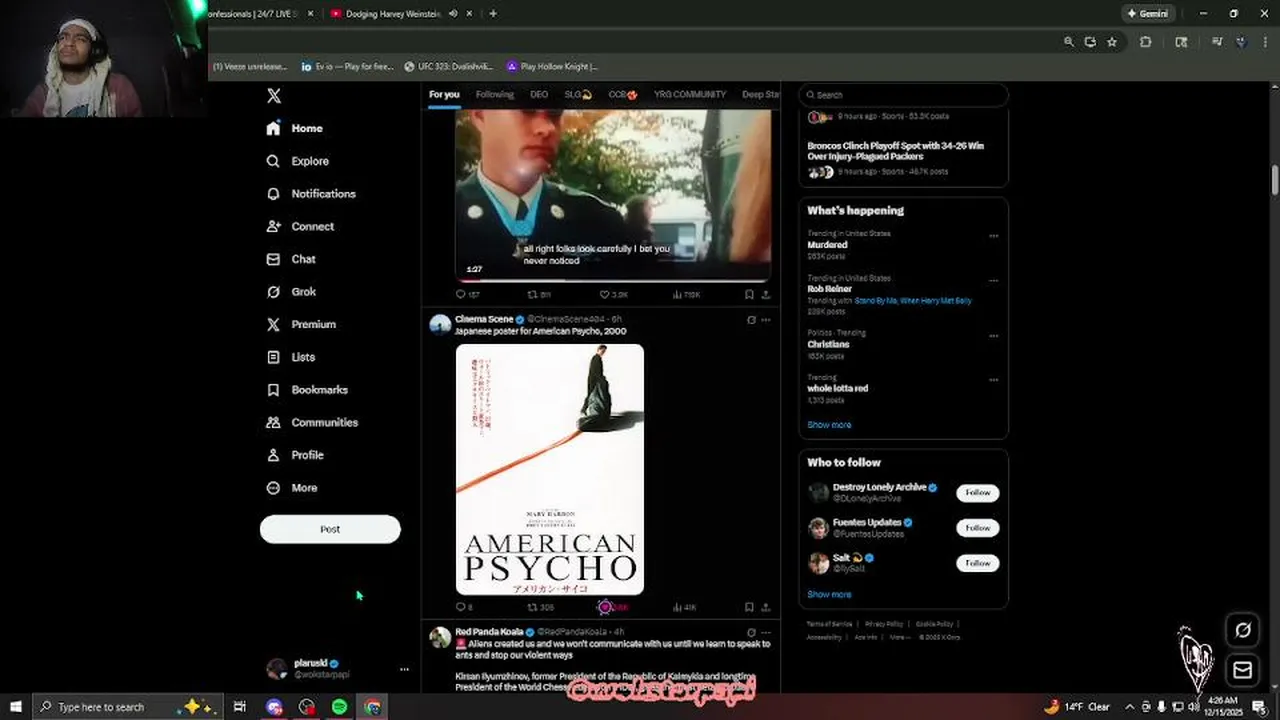Image resolution: width=1280 pixels, height=720 pixels.
Task: Open Rob Reiner trend options menu
Action: click(x=993, y=281)
